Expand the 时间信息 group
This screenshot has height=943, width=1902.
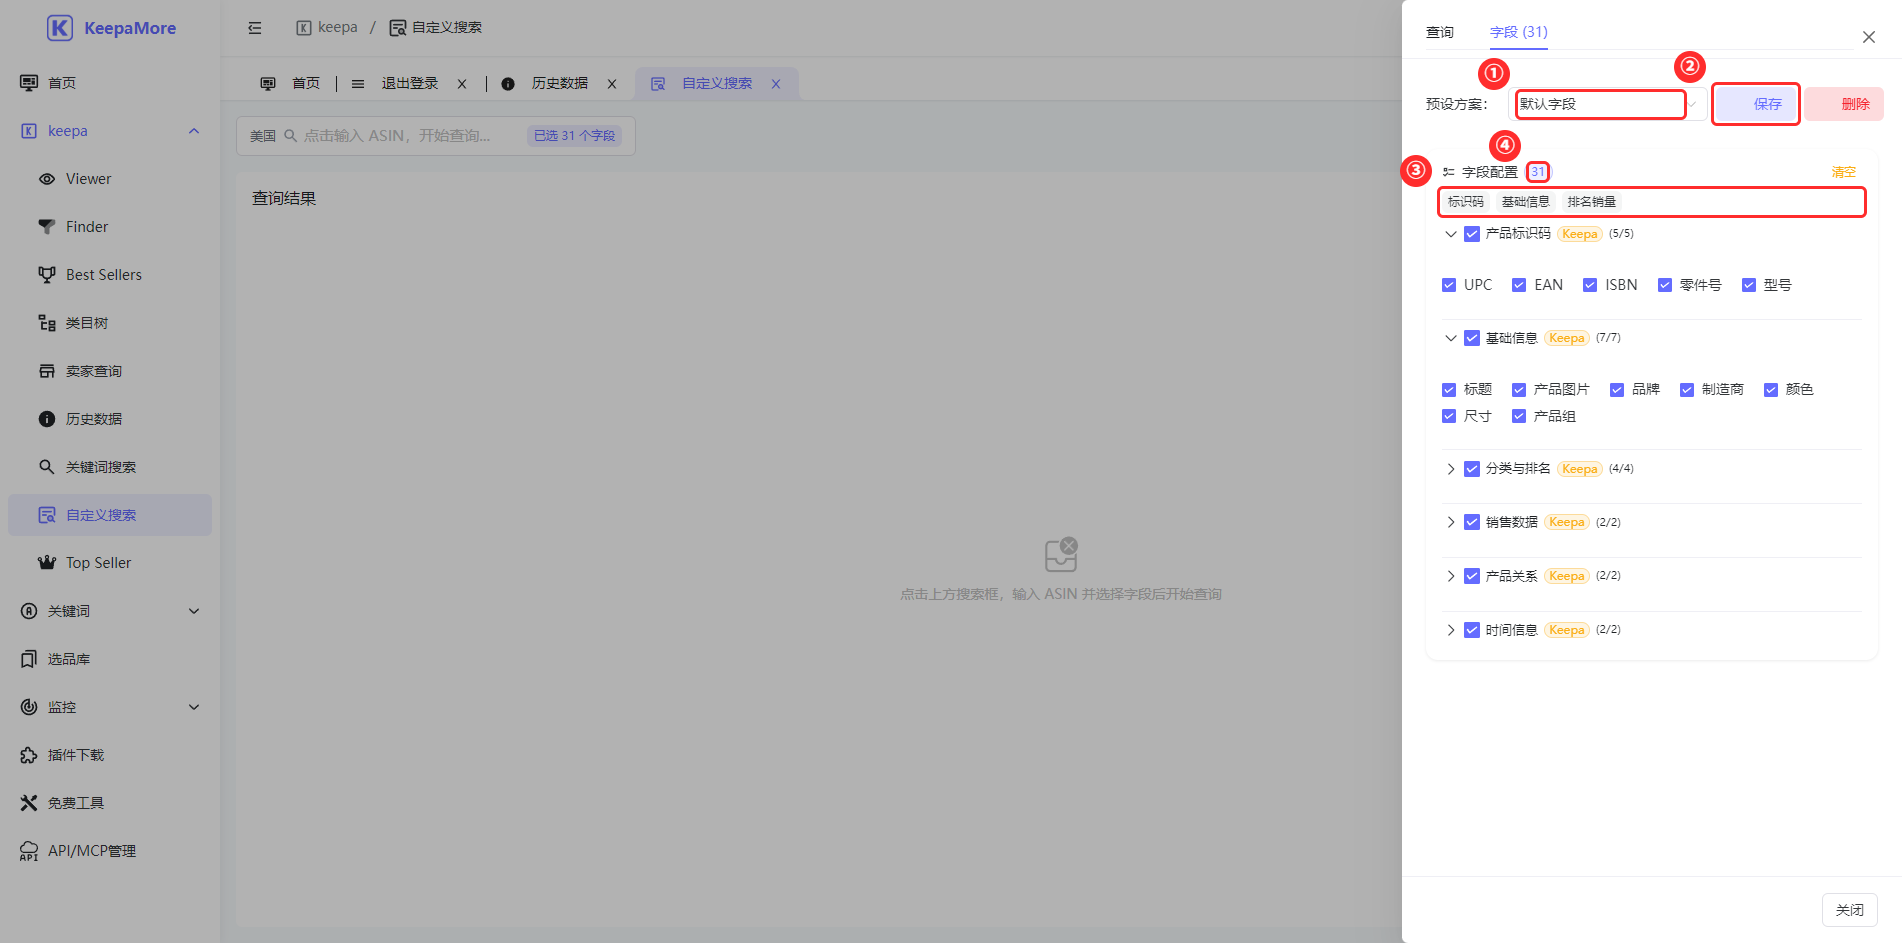1451,630
